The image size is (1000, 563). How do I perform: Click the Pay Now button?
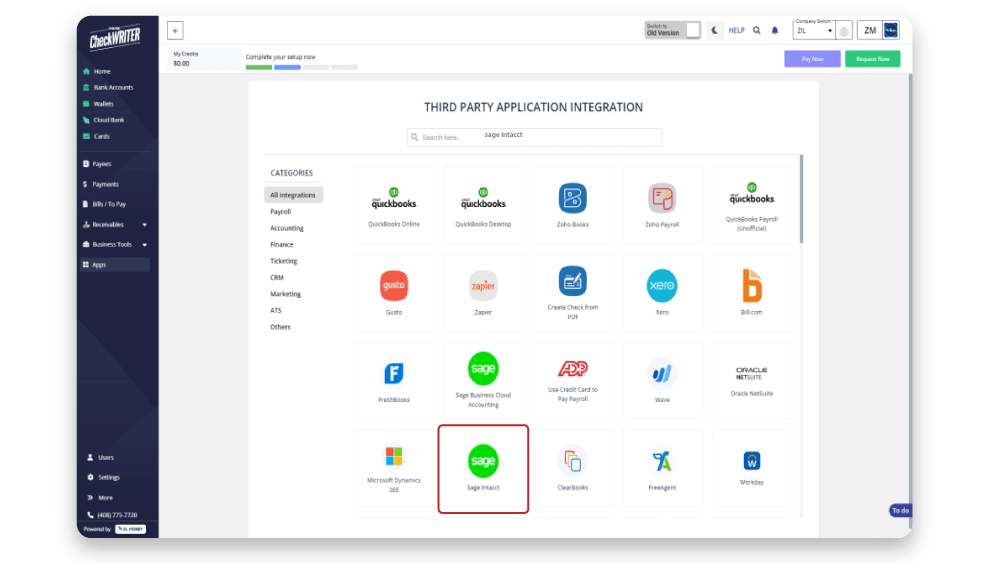point(812,59)
